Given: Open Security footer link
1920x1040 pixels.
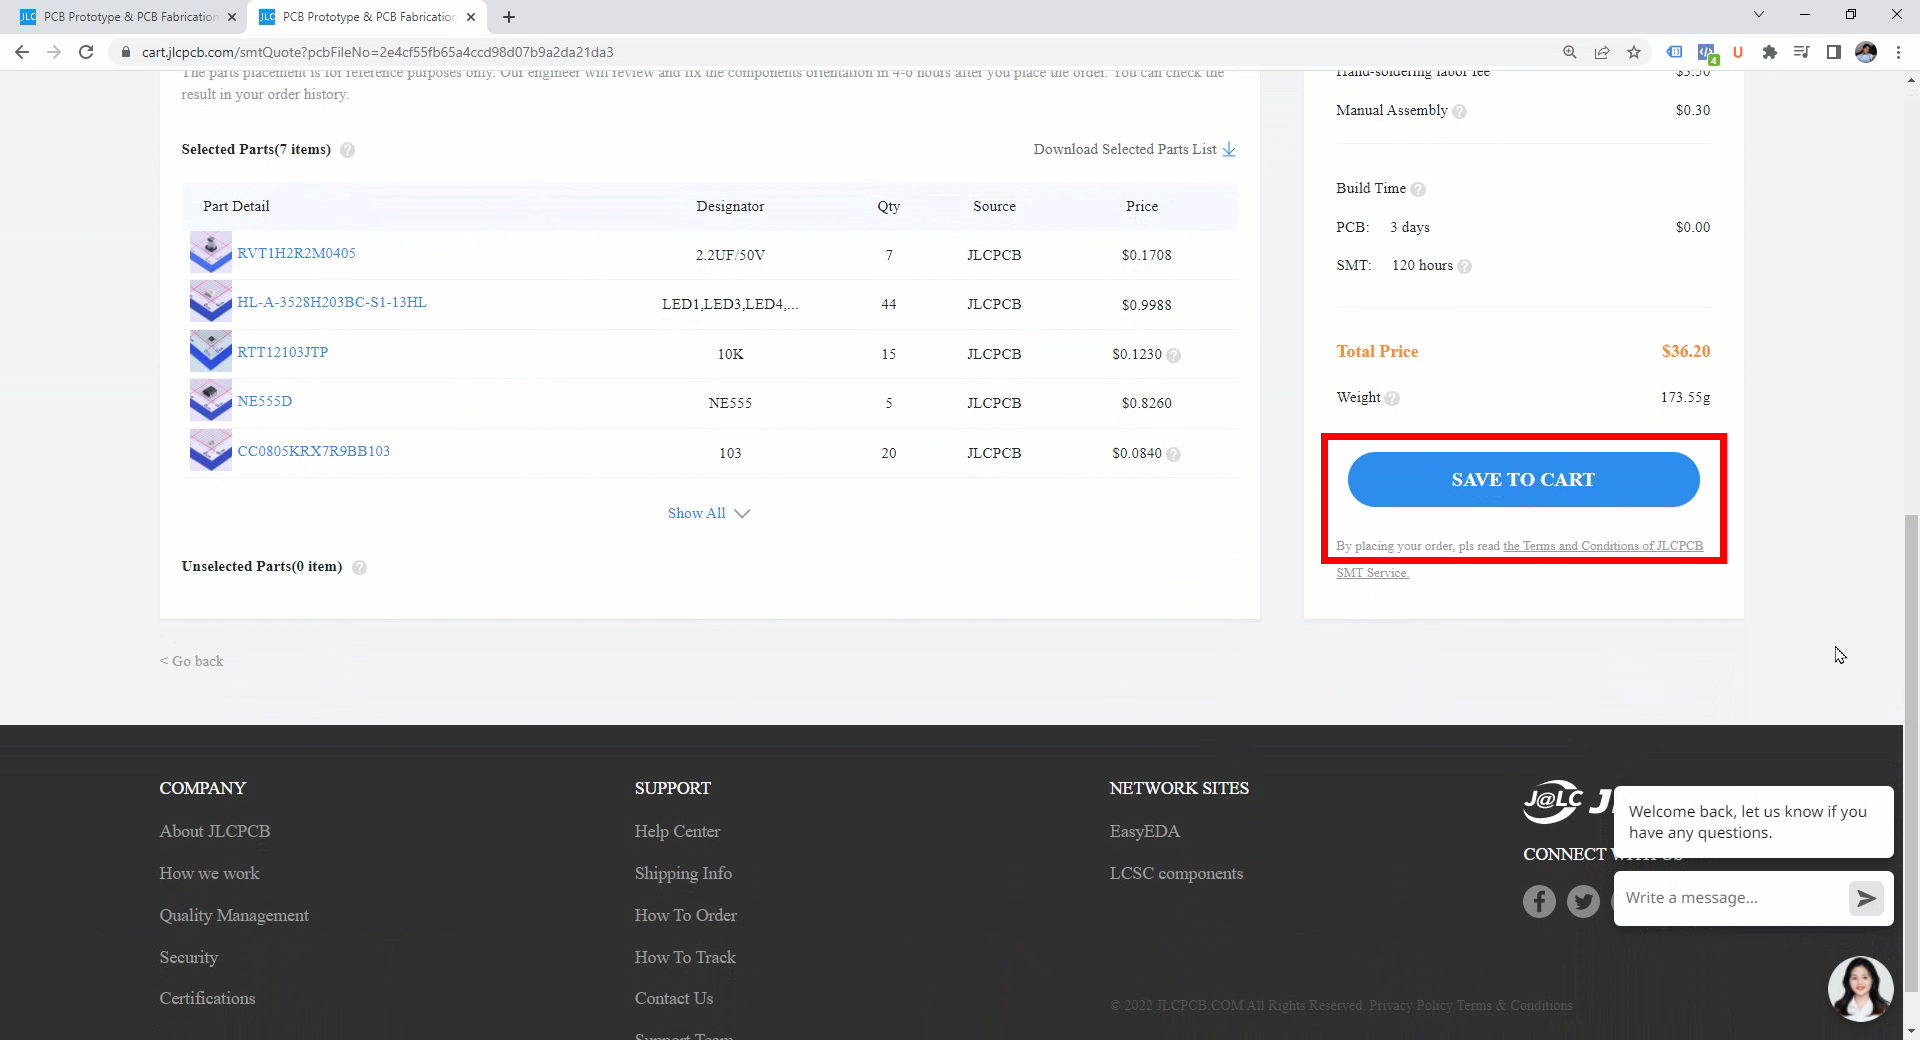Looking at the screenshot, I should click(188, 957).
